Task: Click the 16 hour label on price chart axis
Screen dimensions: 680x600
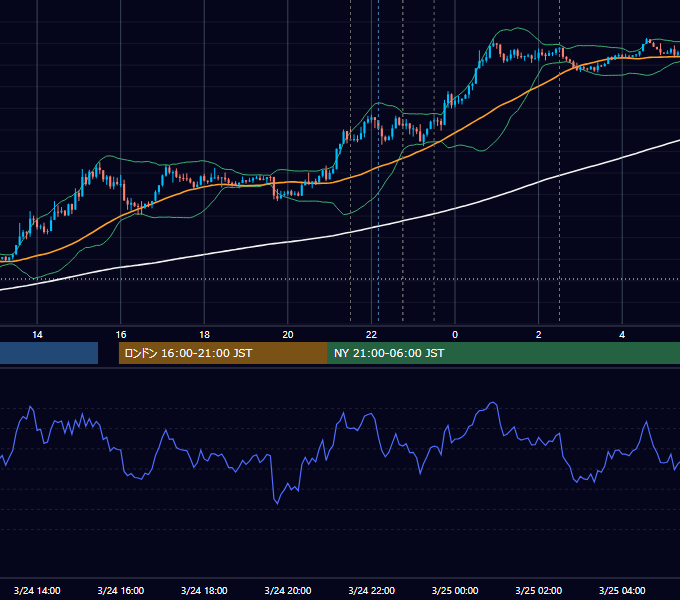Action: coord(121,335)
